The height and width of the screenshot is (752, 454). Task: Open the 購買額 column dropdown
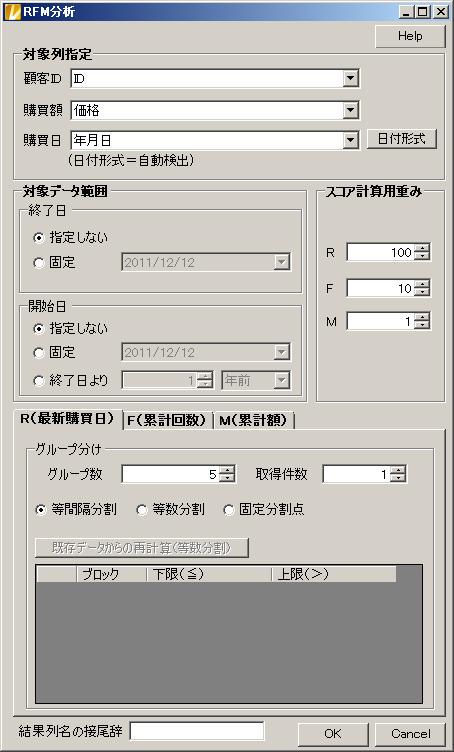pos(350,111)
